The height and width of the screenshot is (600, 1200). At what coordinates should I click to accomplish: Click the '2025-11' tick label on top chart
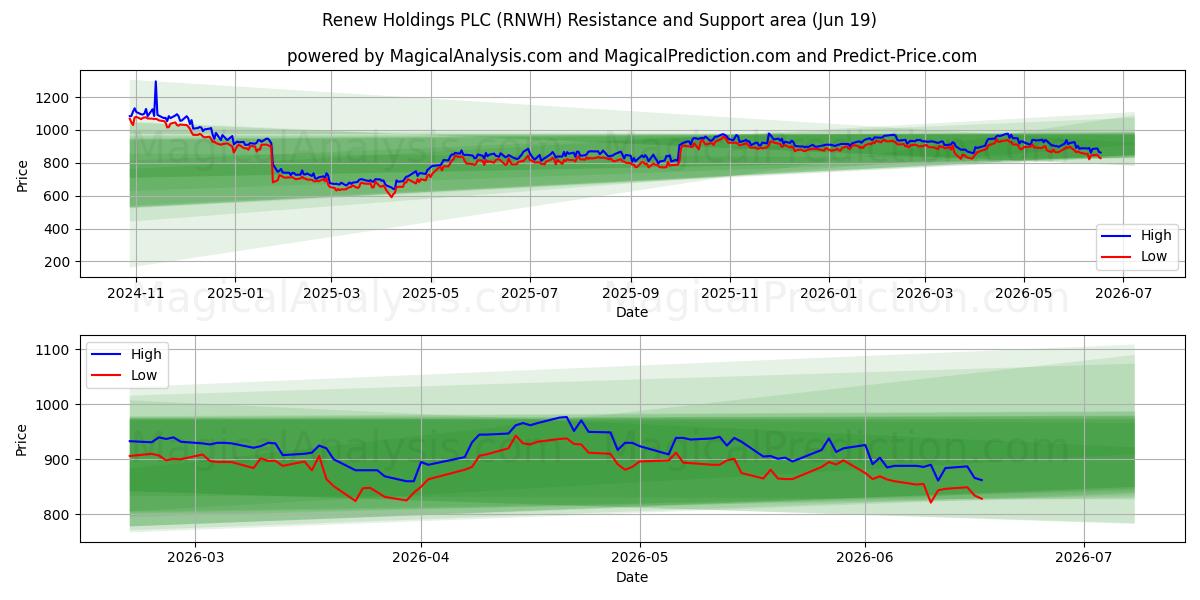click(x=731, y=293)
